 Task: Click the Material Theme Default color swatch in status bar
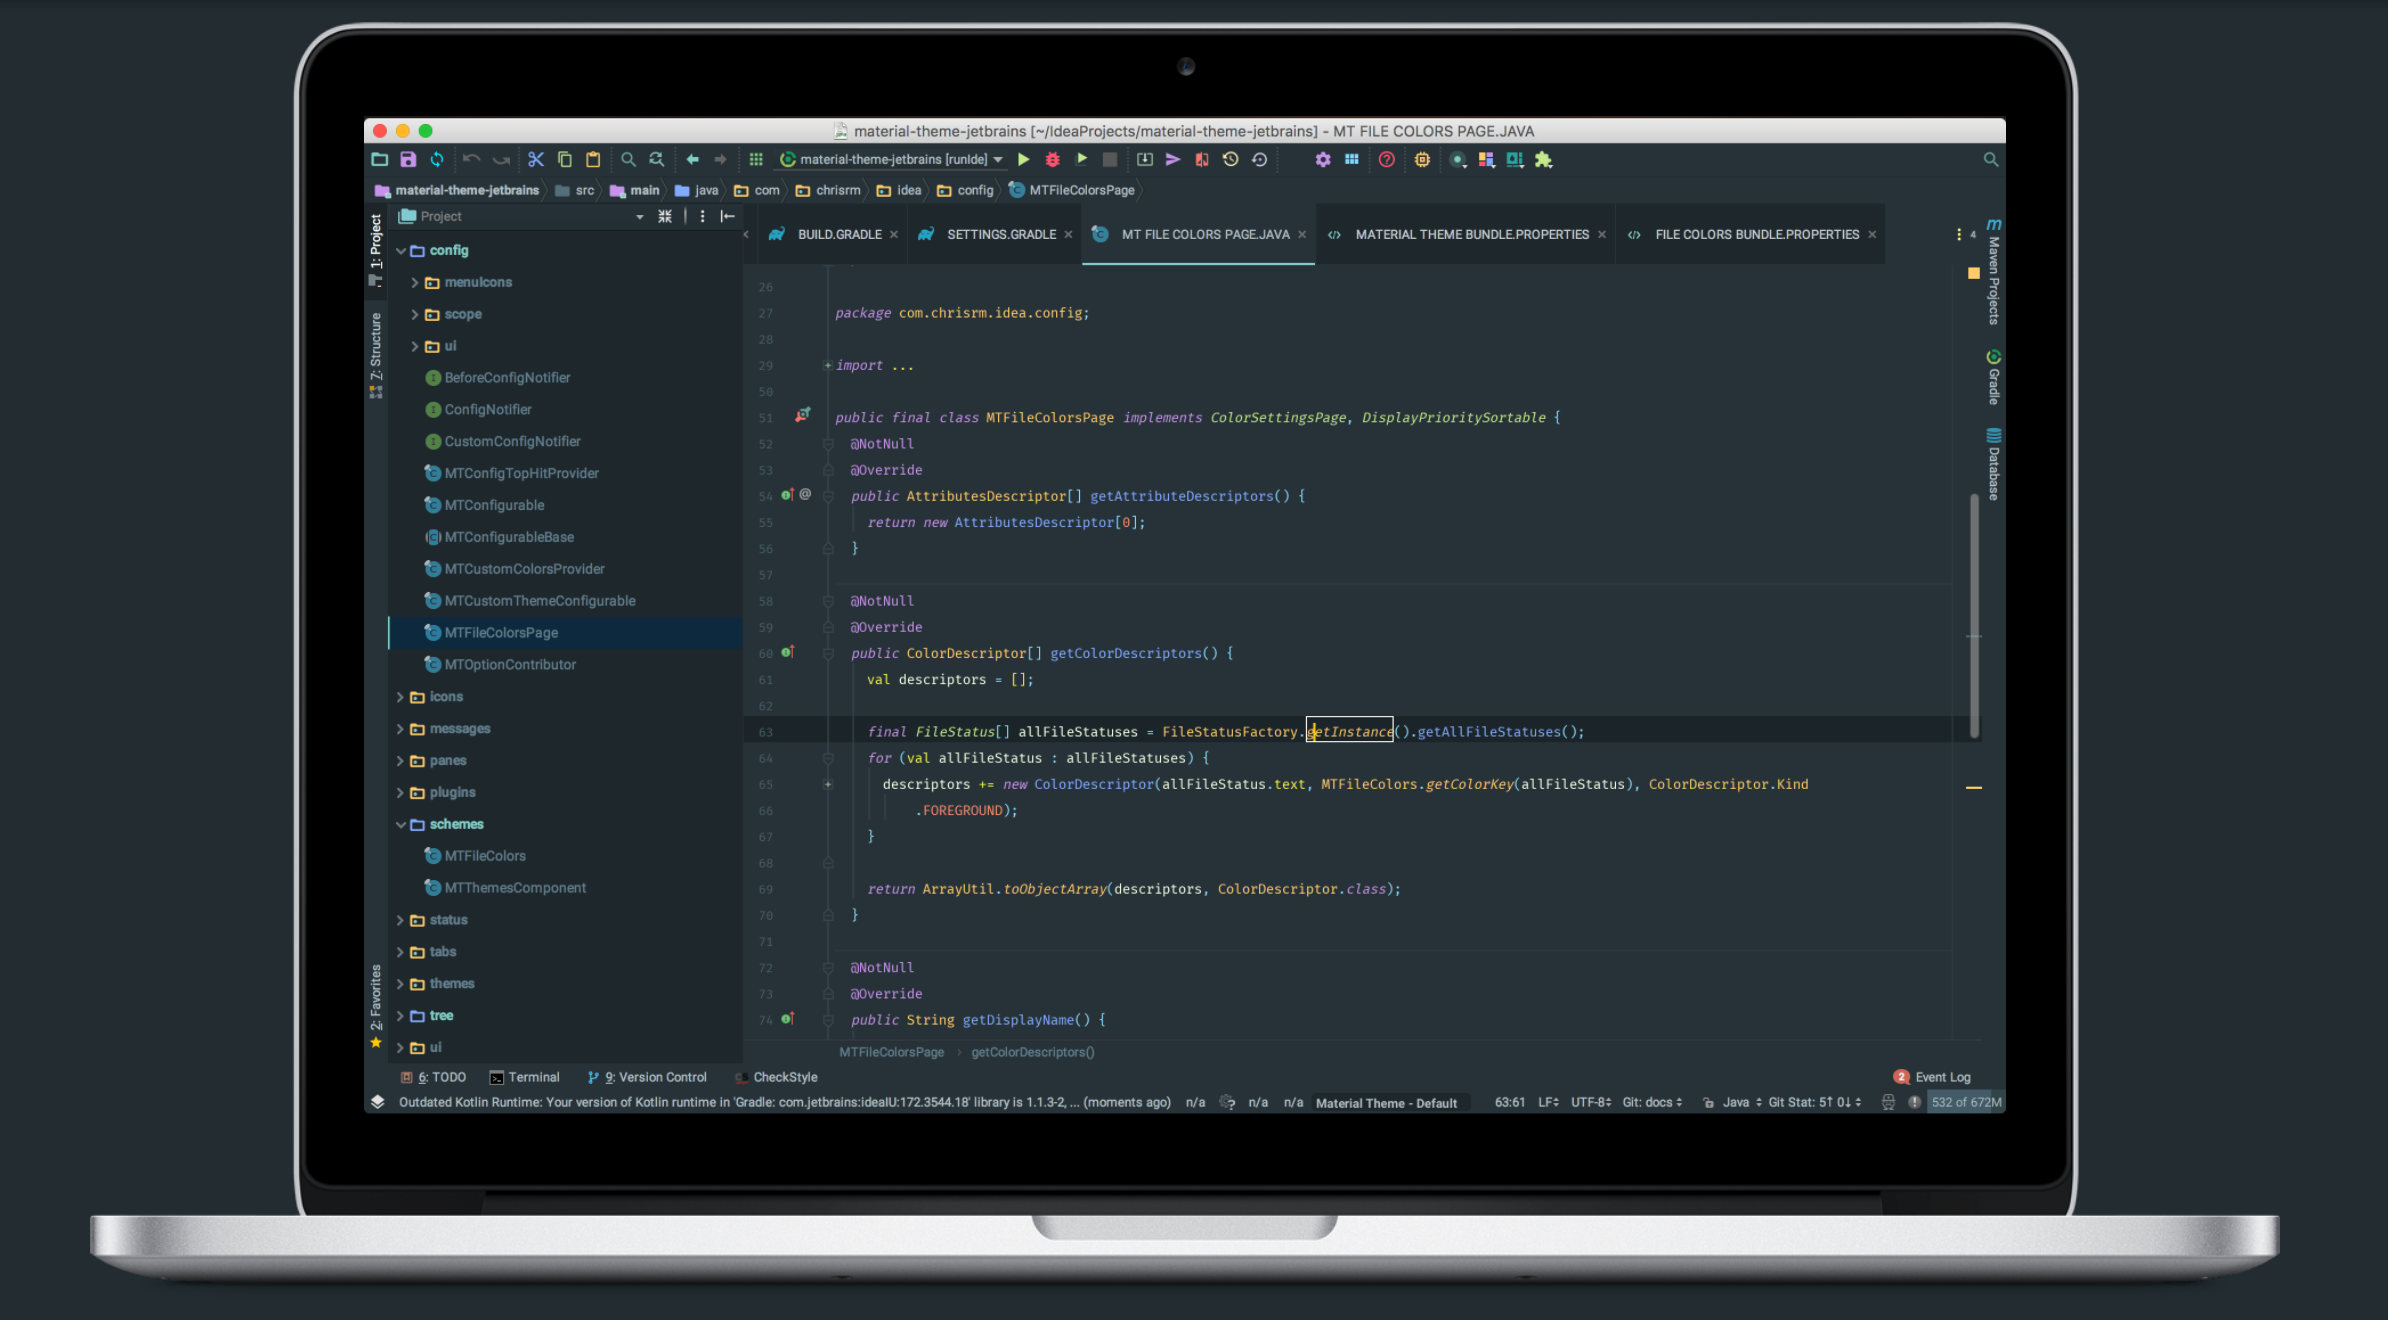pos(1385,1102)
